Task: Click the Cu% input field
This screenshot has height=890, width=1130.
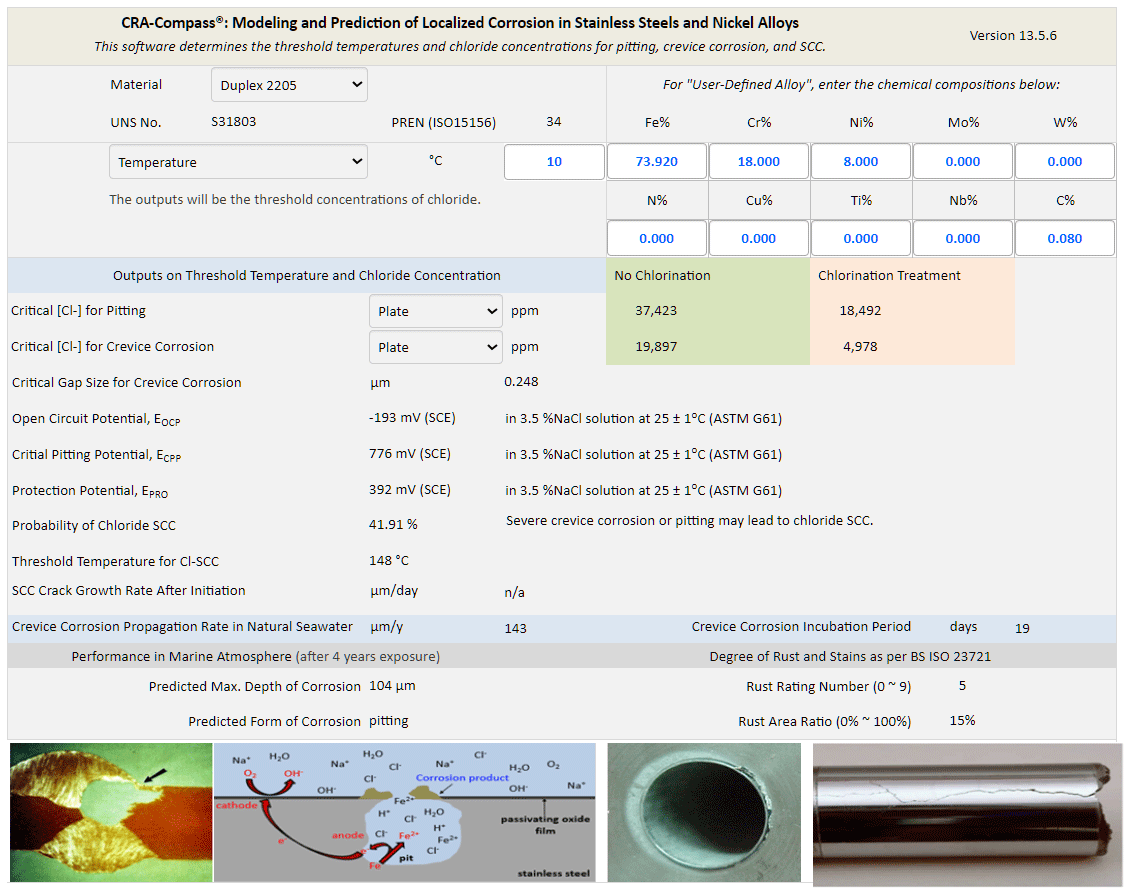Action: 759,239
